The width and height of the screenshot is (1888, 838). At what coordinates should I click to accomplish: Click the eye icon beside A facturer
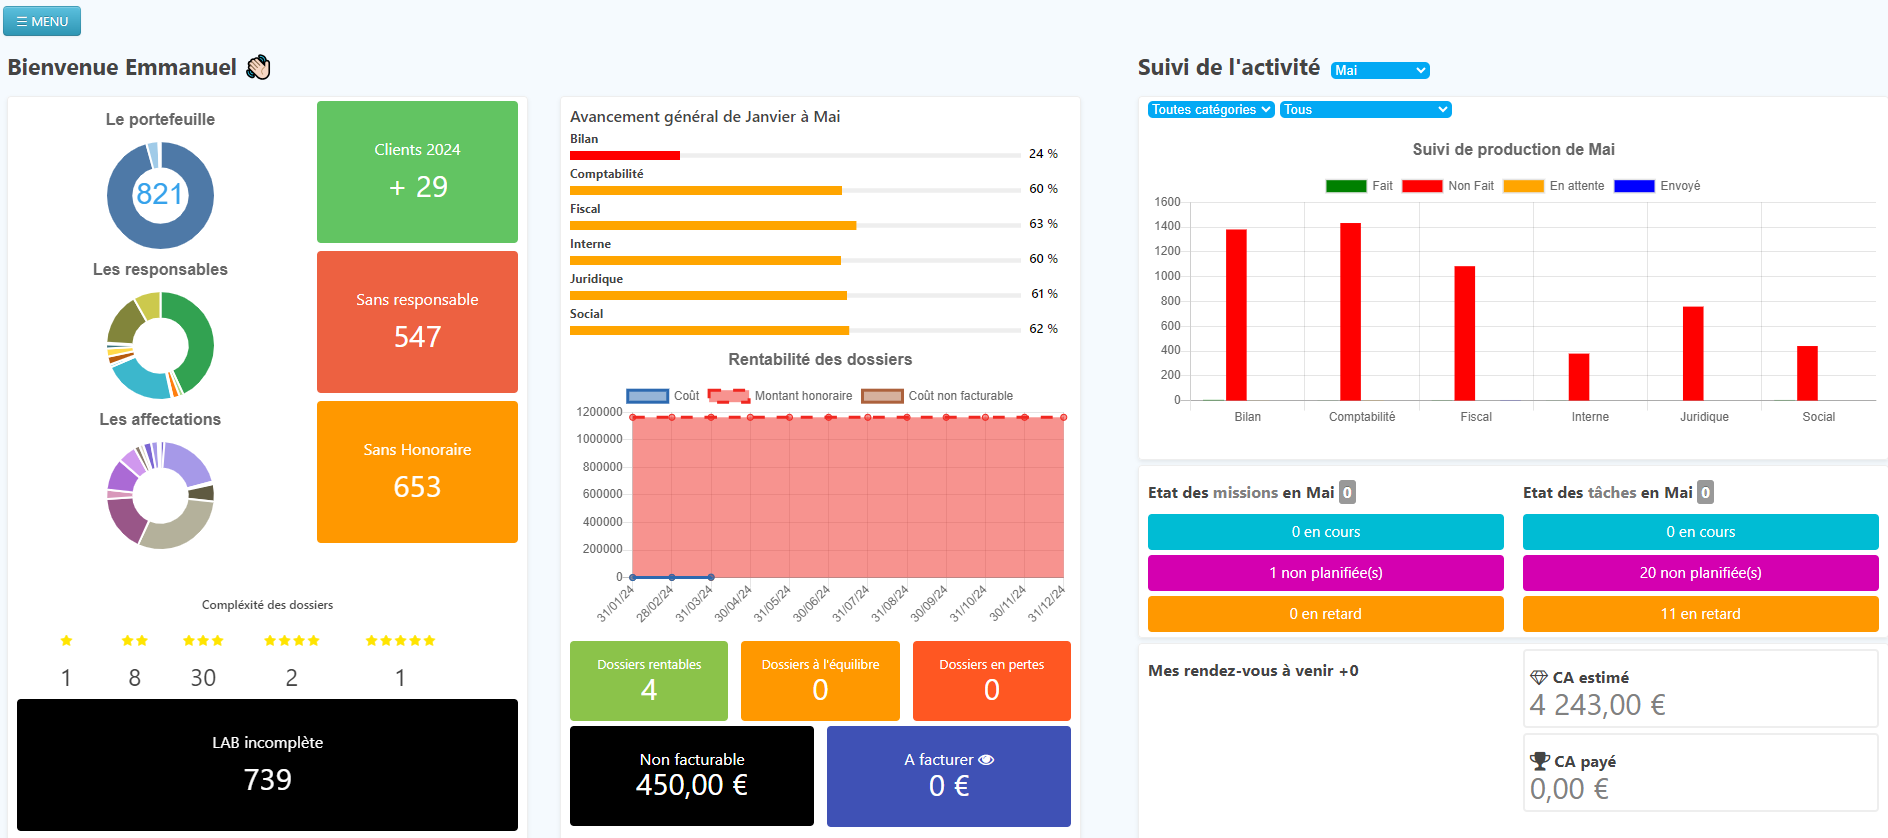point(986,760)
